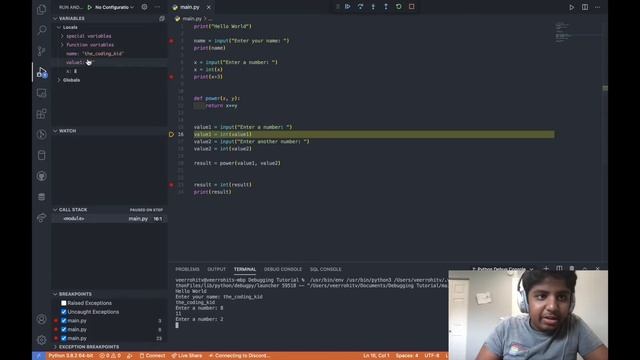Screen dimensions: 640x360
Task: Select the <module> call stack frame
Action: coord(109,219)
